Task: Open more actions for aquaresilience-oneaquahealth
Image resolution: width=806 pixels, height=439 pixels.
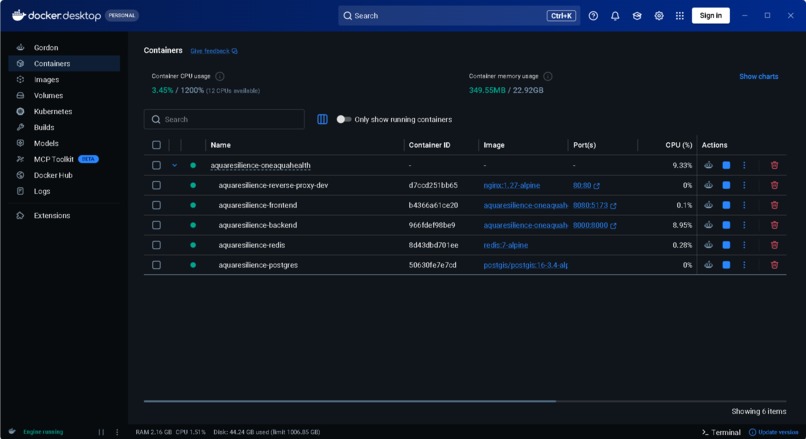Action: point(744,165)
